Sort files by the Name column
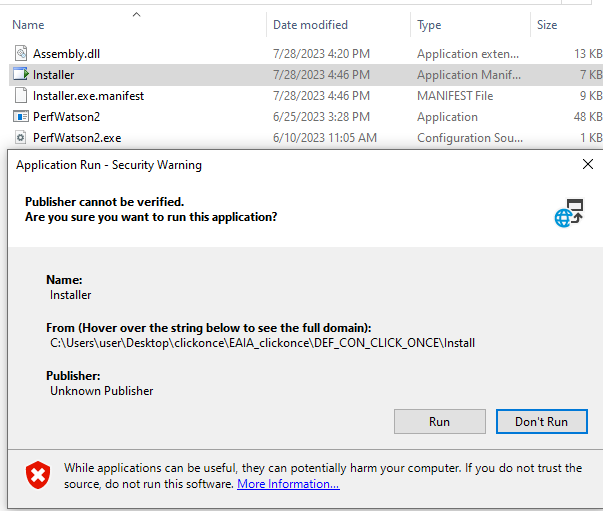Screen dimensions: 603x511 (28, 25)
